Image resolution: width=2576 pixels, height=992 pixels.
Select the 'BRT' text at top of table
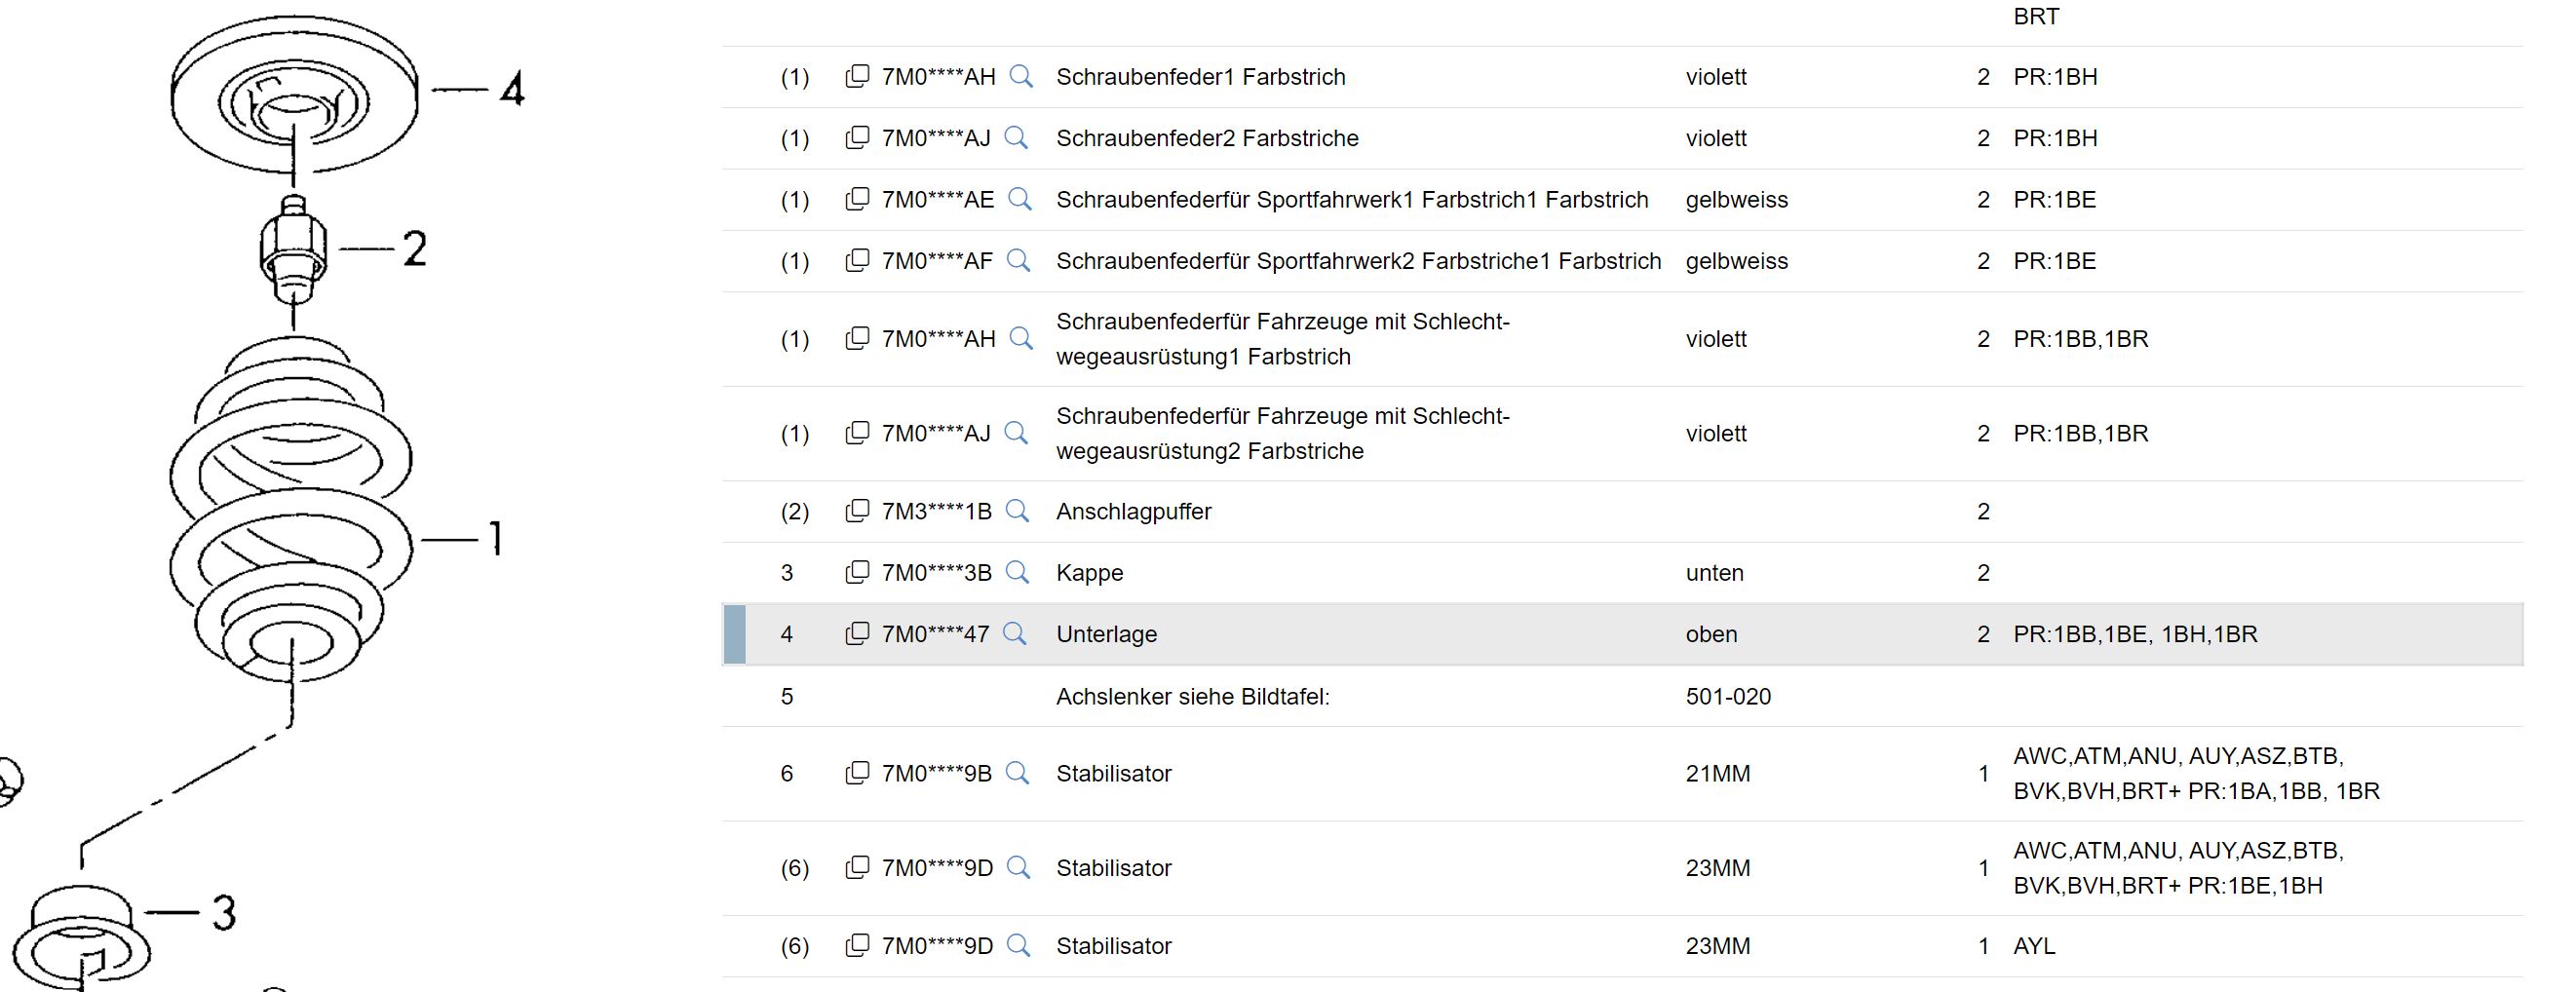(2036, 17)
